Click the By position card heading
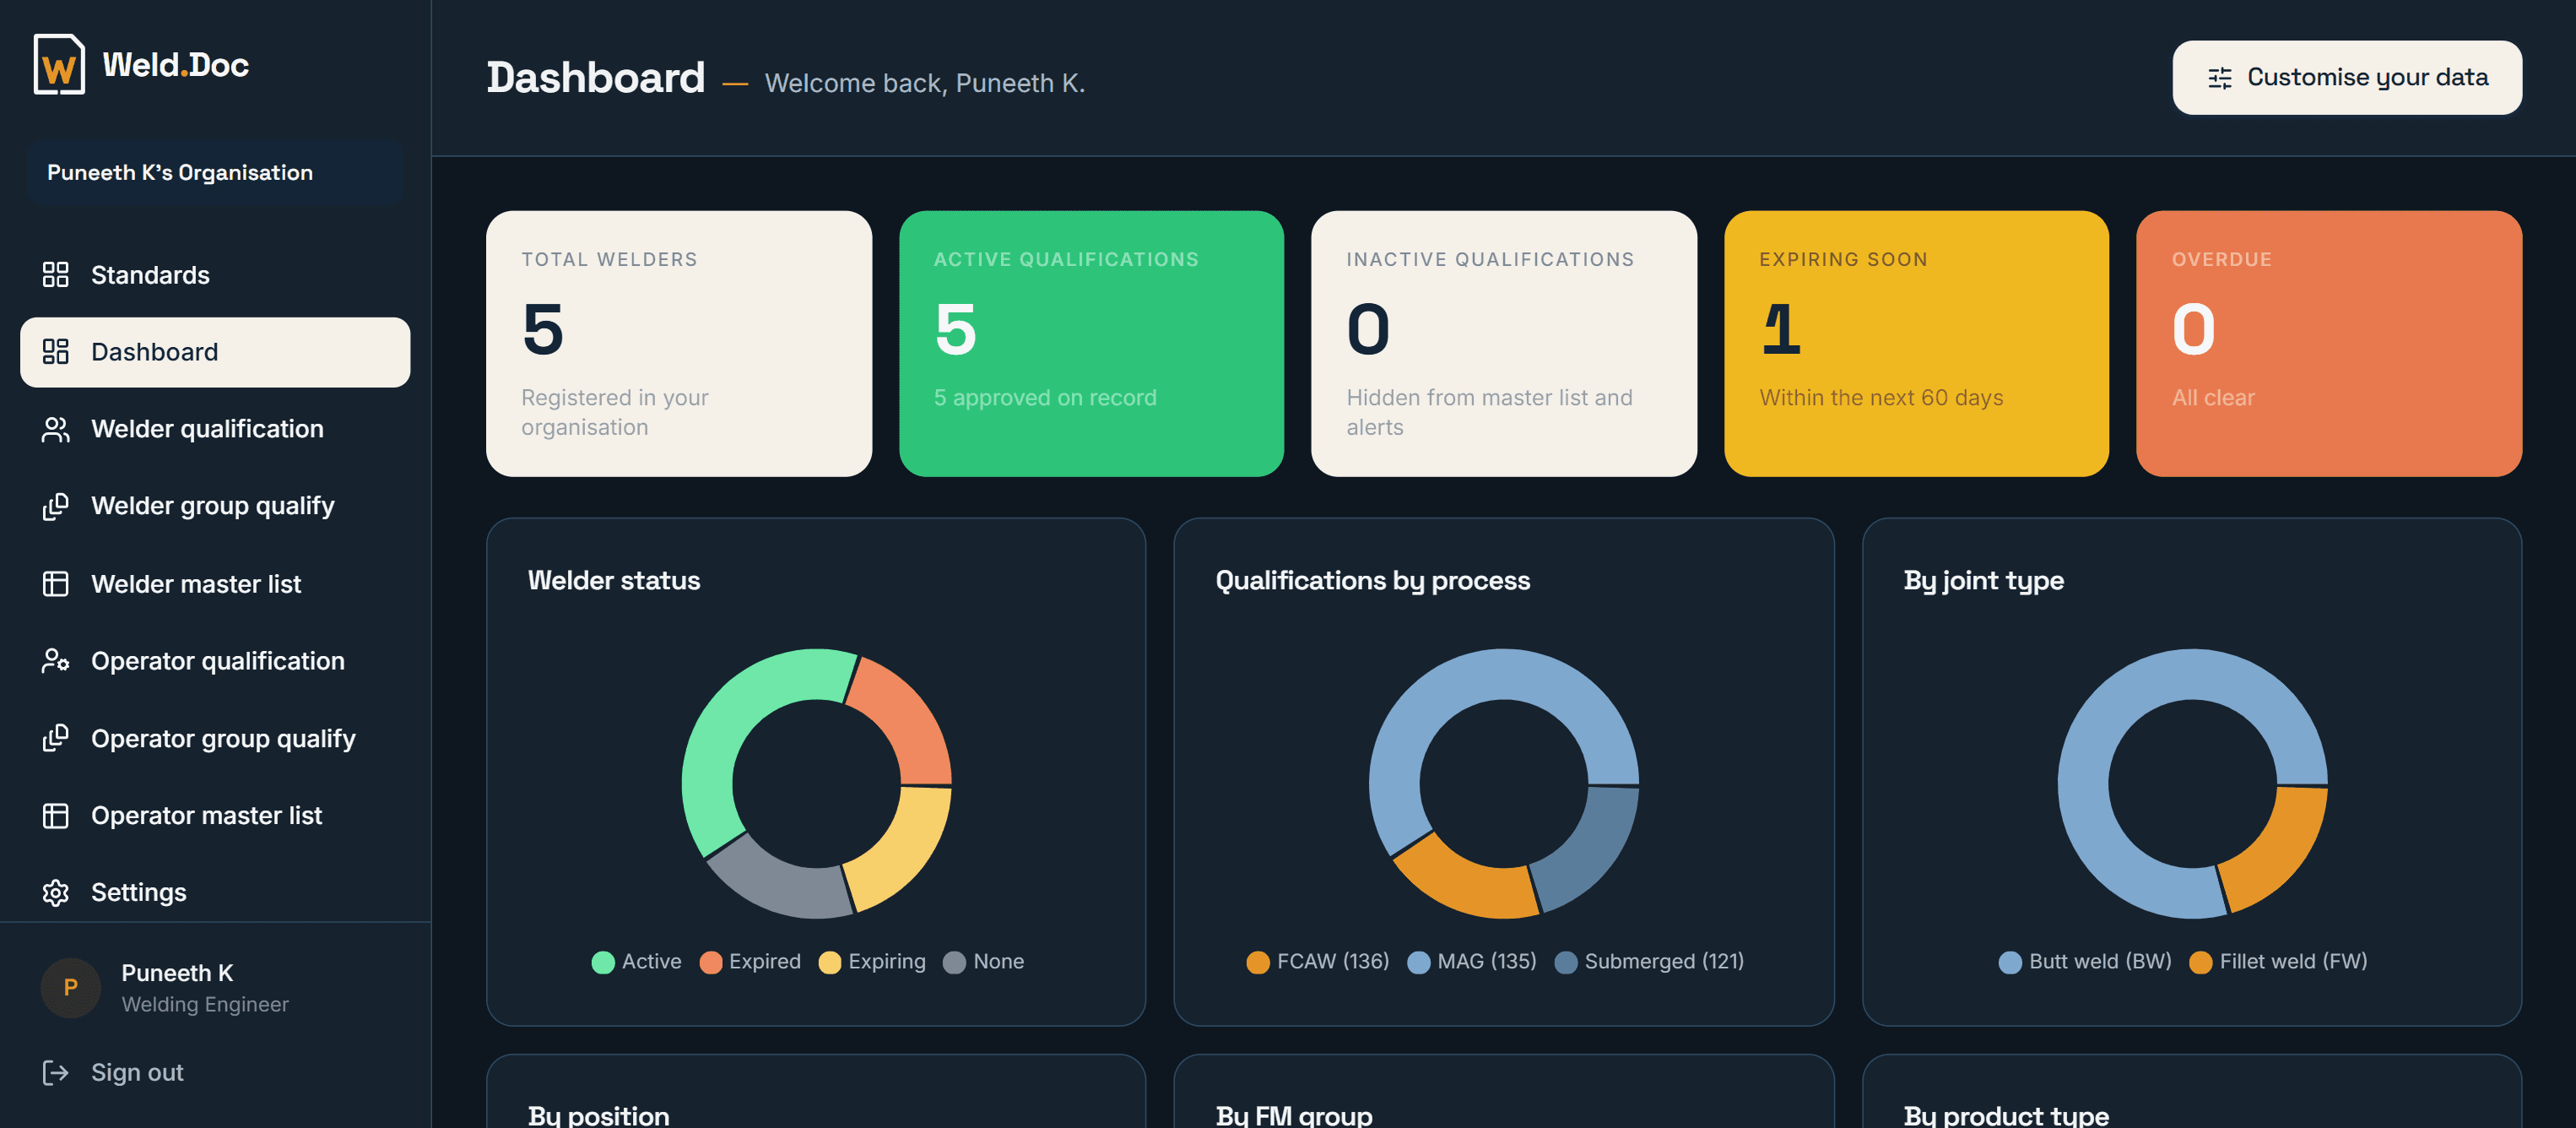Screen dimensions: 2576x1128 (598, 1115)
